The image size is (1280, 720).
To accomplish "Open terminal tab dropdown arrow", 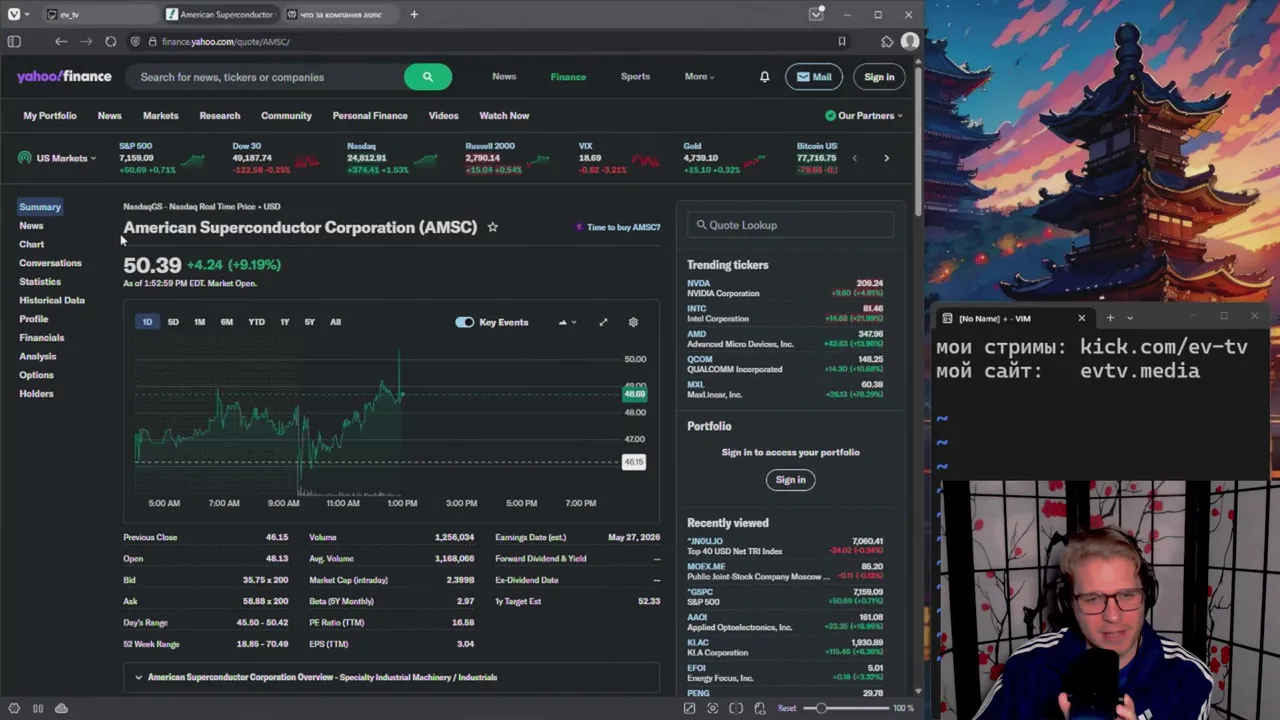I will click(1130, 318).
